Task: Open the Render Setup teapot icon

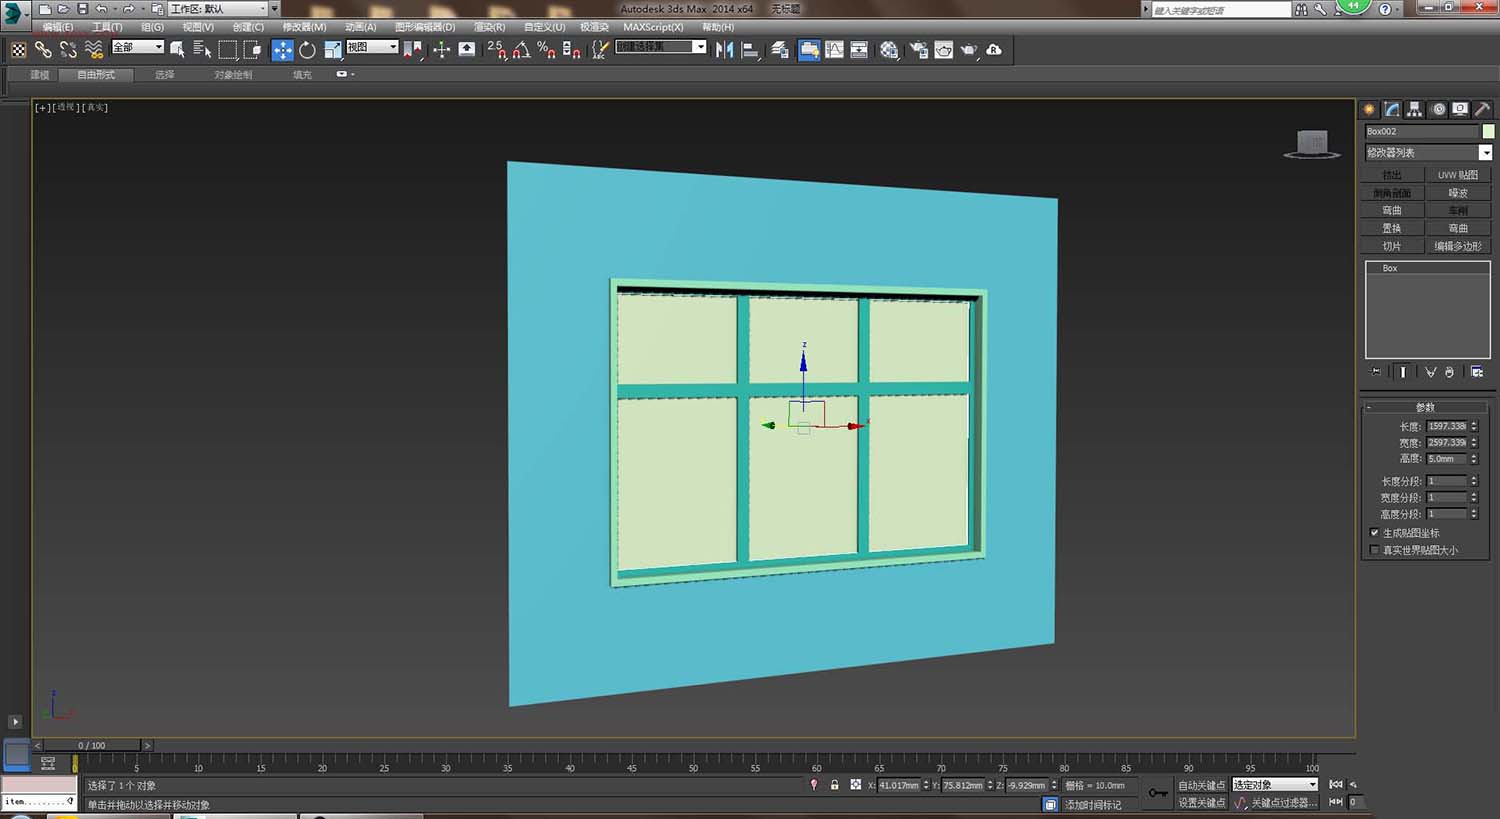Action: 919,50
